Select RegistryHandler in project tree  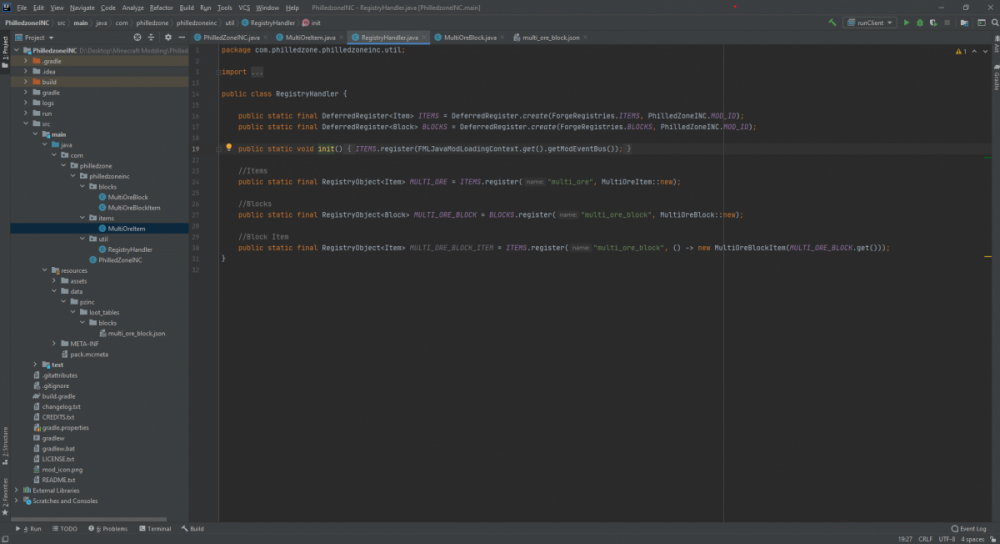pos(129,249)
